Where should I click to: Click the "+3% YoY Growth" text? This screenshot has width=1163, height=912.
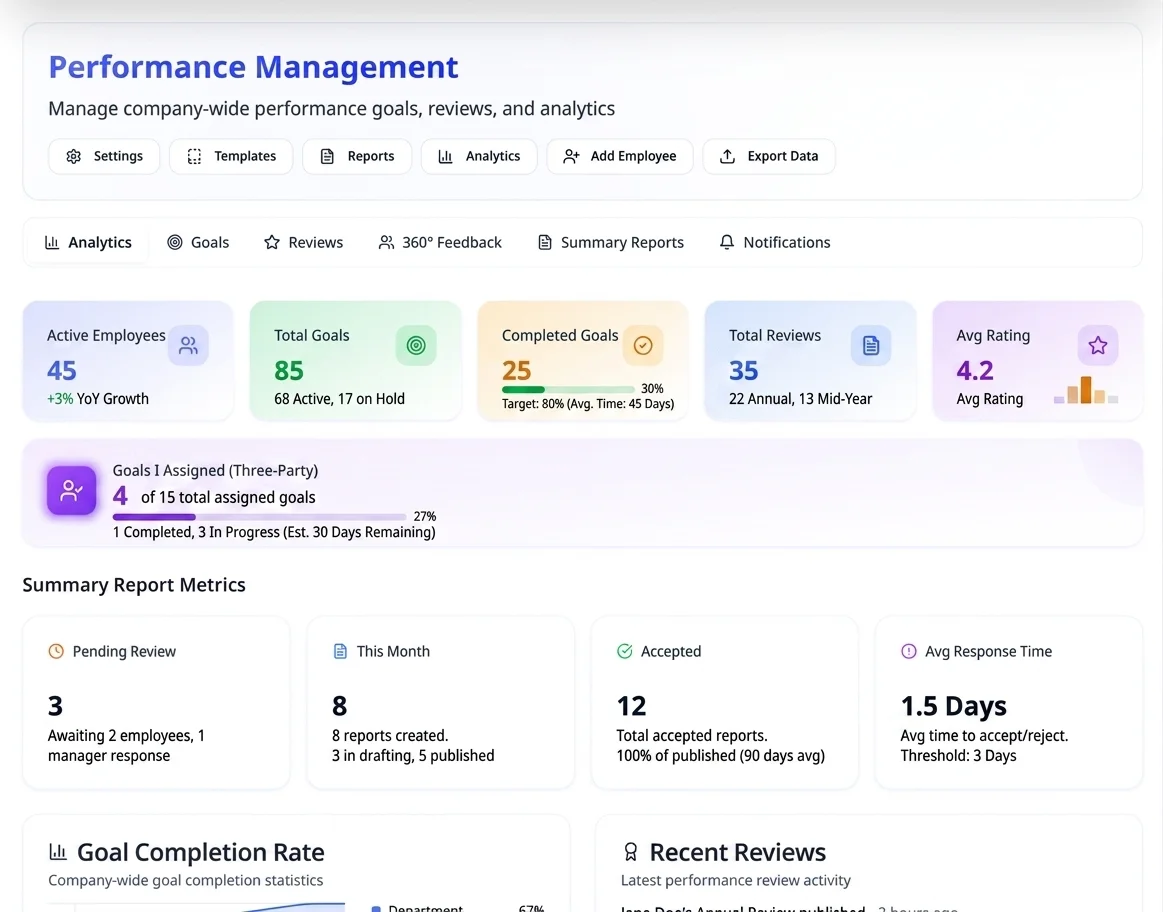pos(98,399)
